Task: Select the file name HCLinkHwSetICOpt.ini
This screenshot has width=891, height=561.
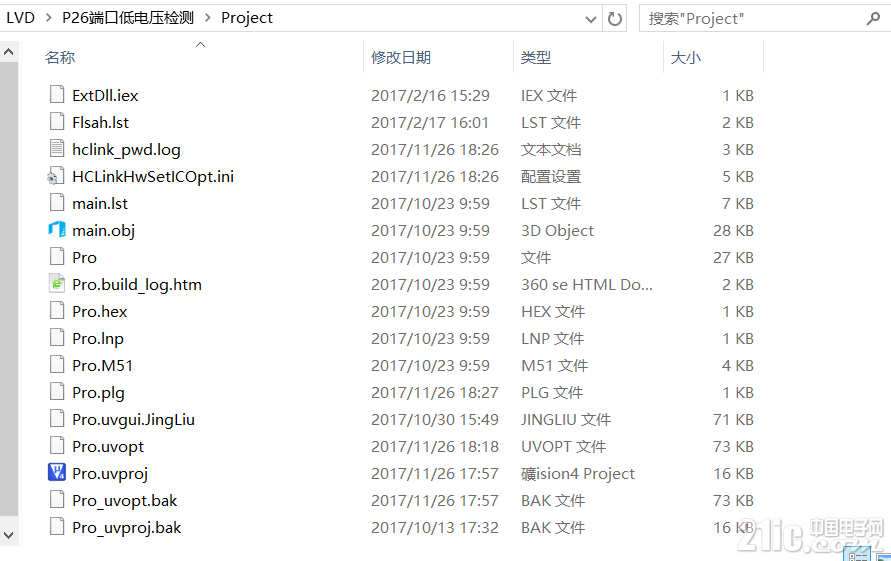Action: (153, 176)
